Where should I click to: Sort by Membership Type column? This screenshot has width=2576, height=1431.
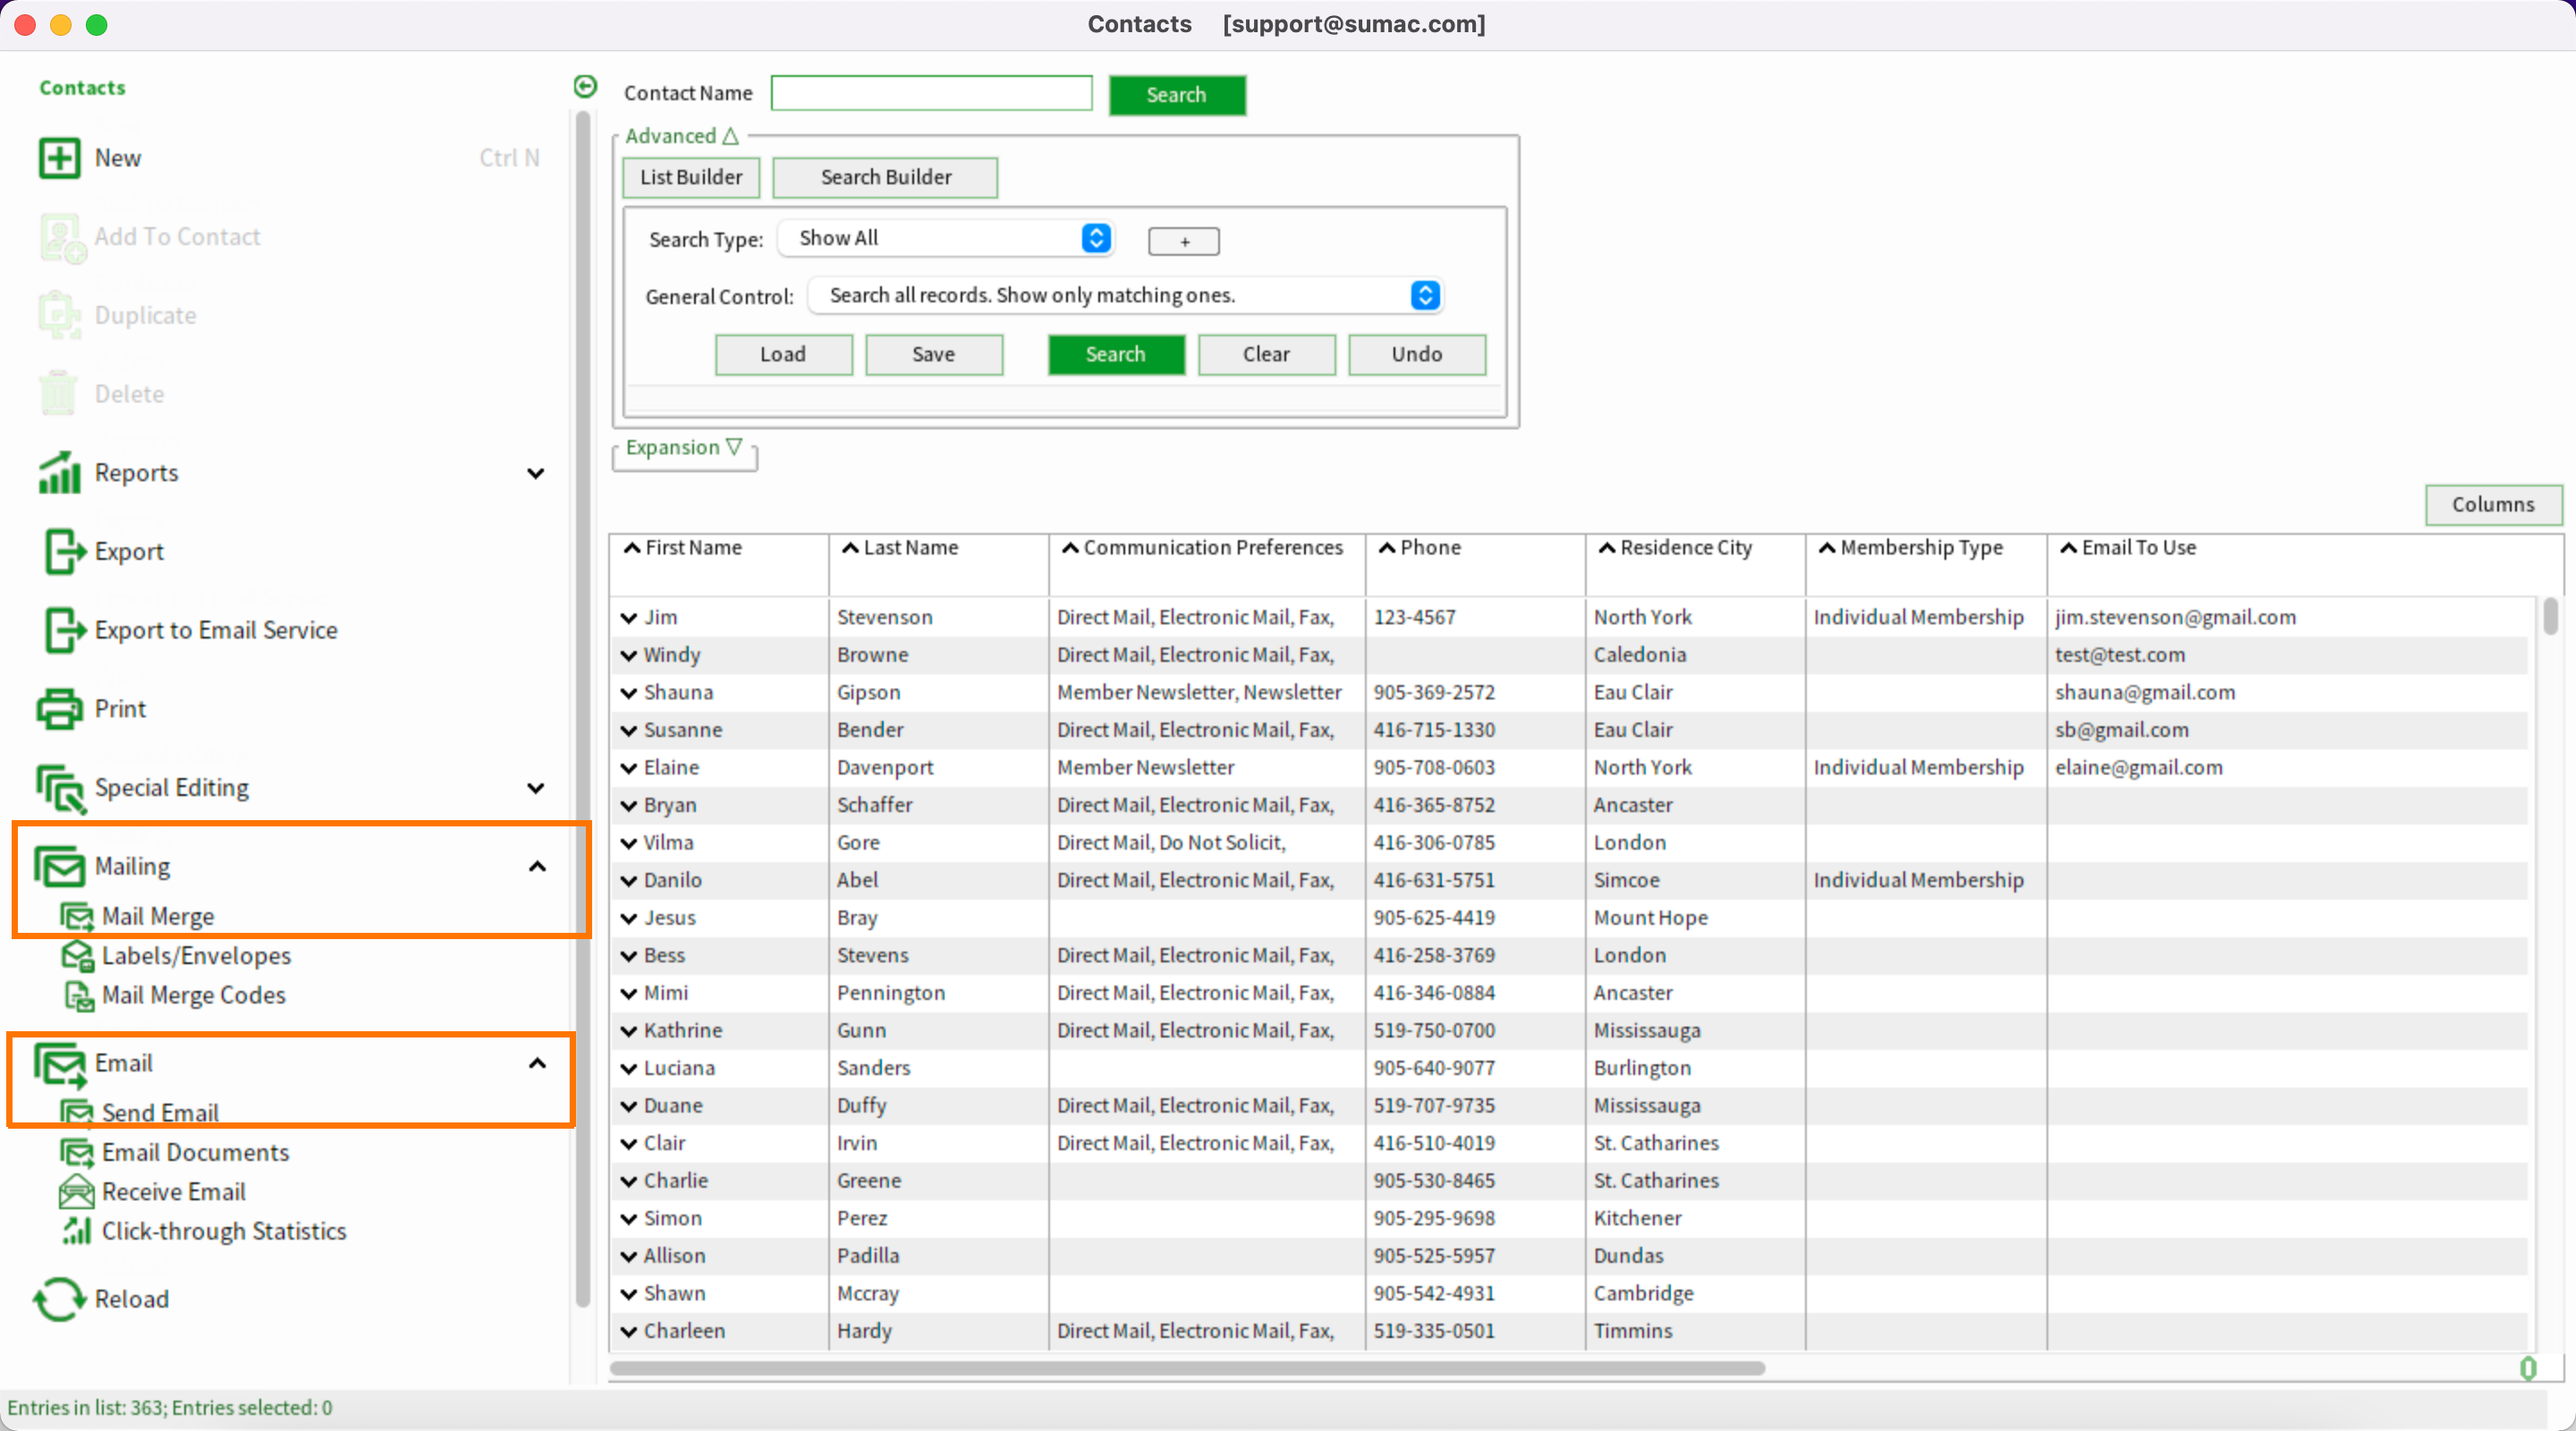[x=1911, y=548]
